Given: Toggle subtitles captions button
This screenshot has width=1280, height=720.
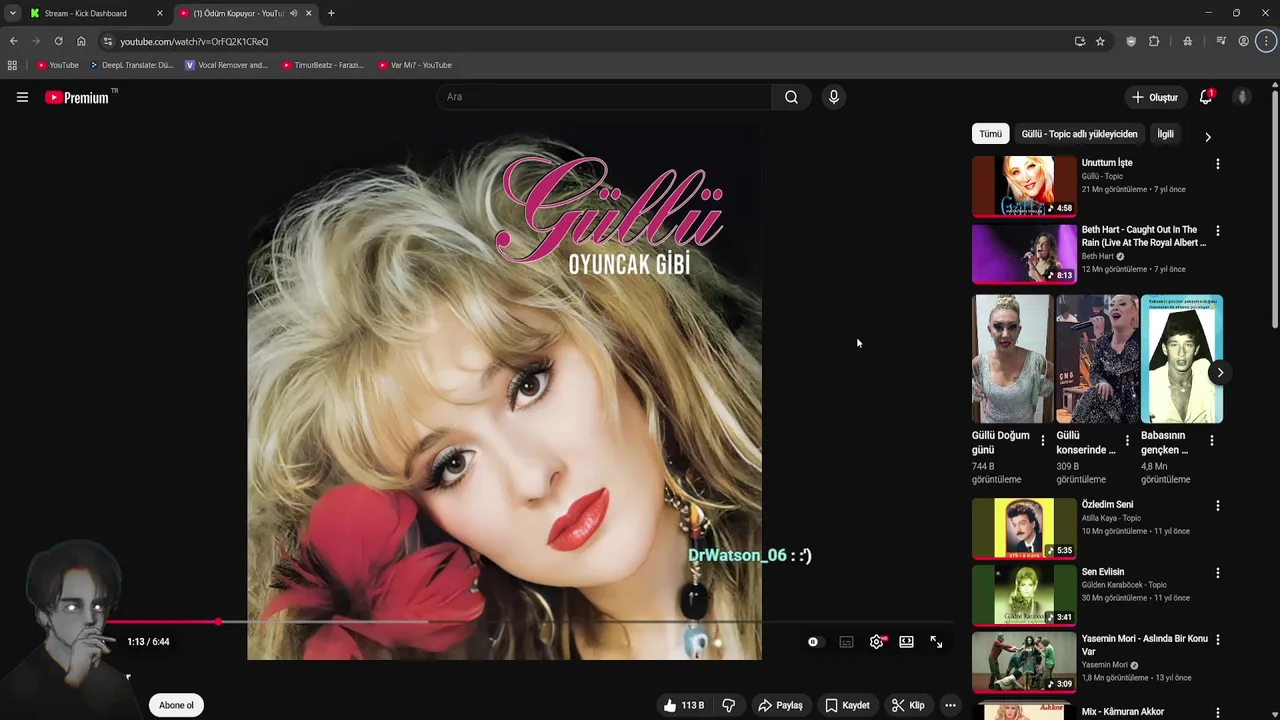Looking at the screenshot, I should coord(846,642).
